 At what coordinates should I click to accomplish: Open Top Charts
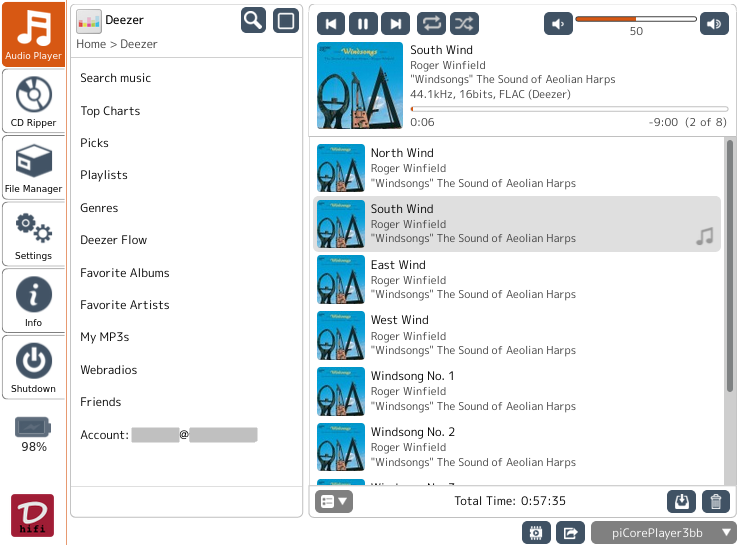click(x=110, y=111)
